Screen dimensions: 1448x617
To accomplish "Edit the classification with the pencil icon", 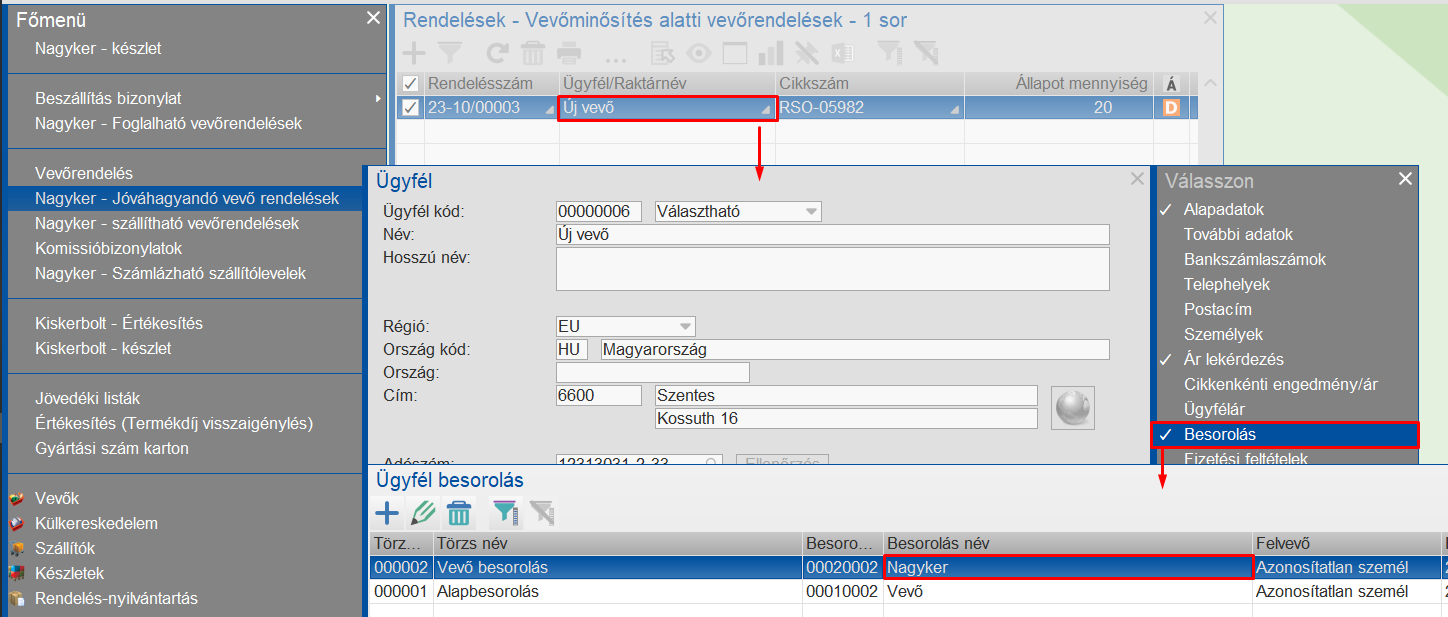I will coord(423,514).
